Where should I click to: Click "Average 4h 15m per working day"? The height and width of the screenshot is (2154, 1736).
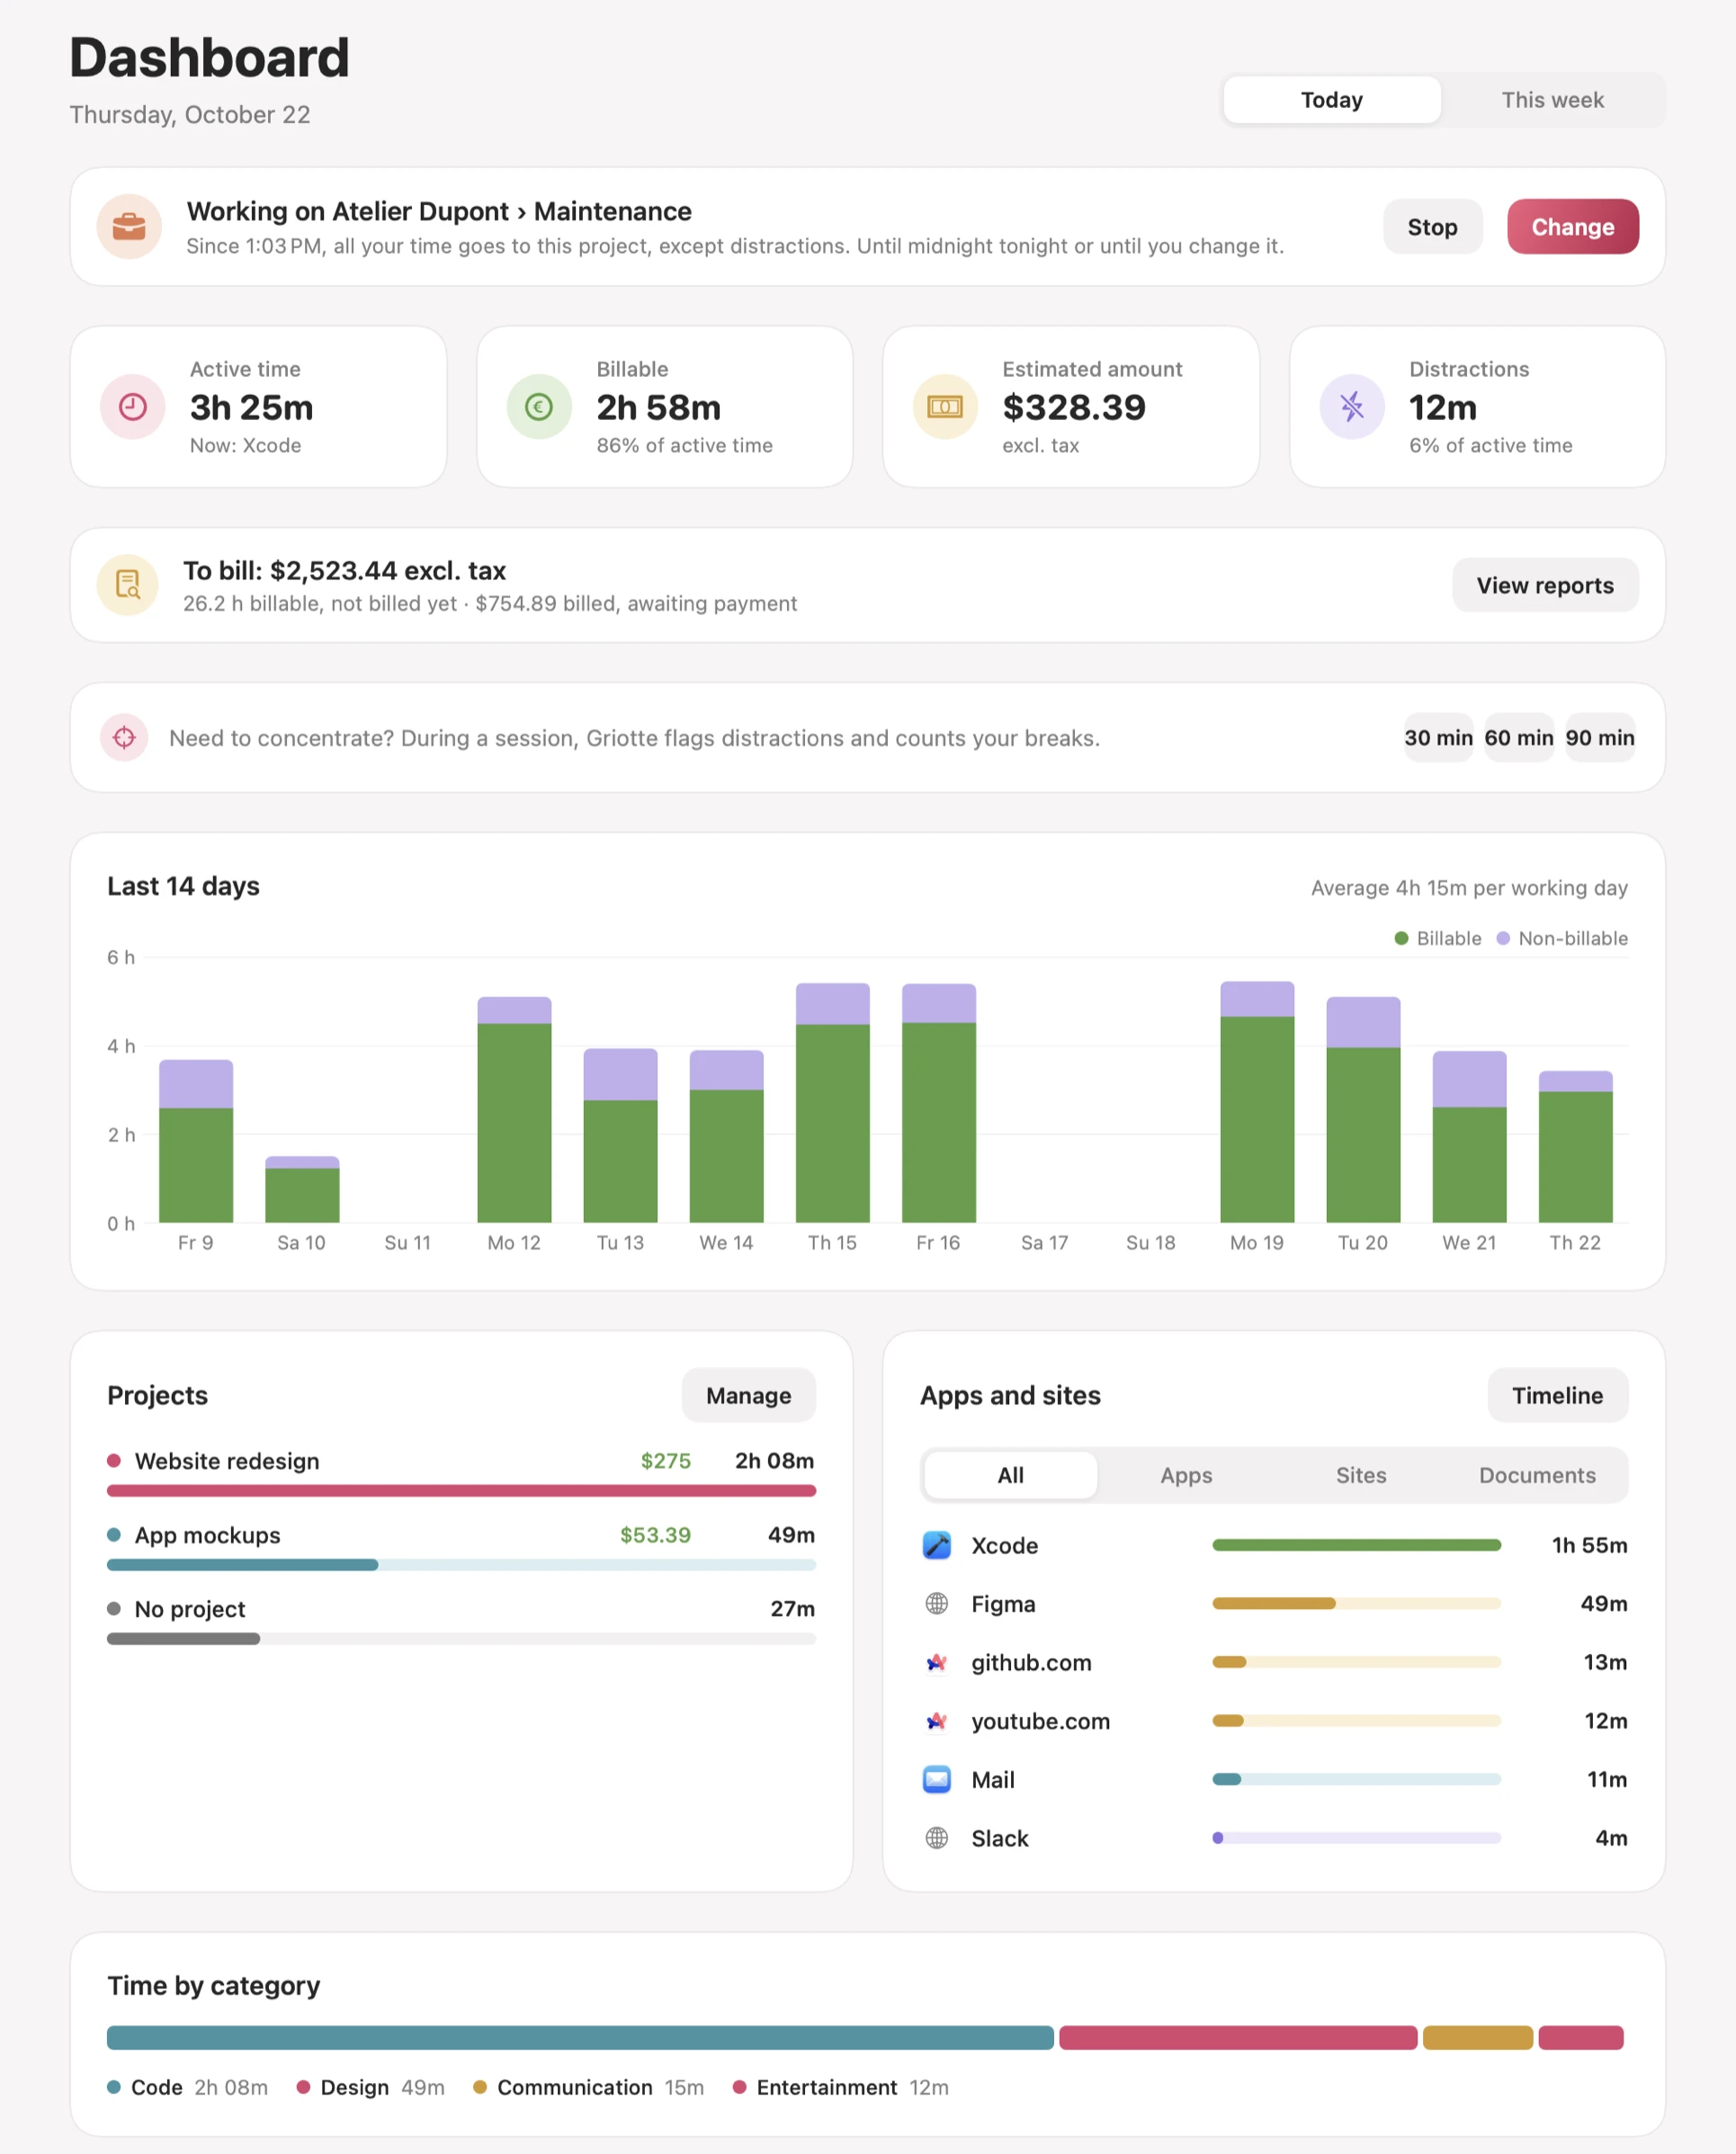tap(1469, 888)
